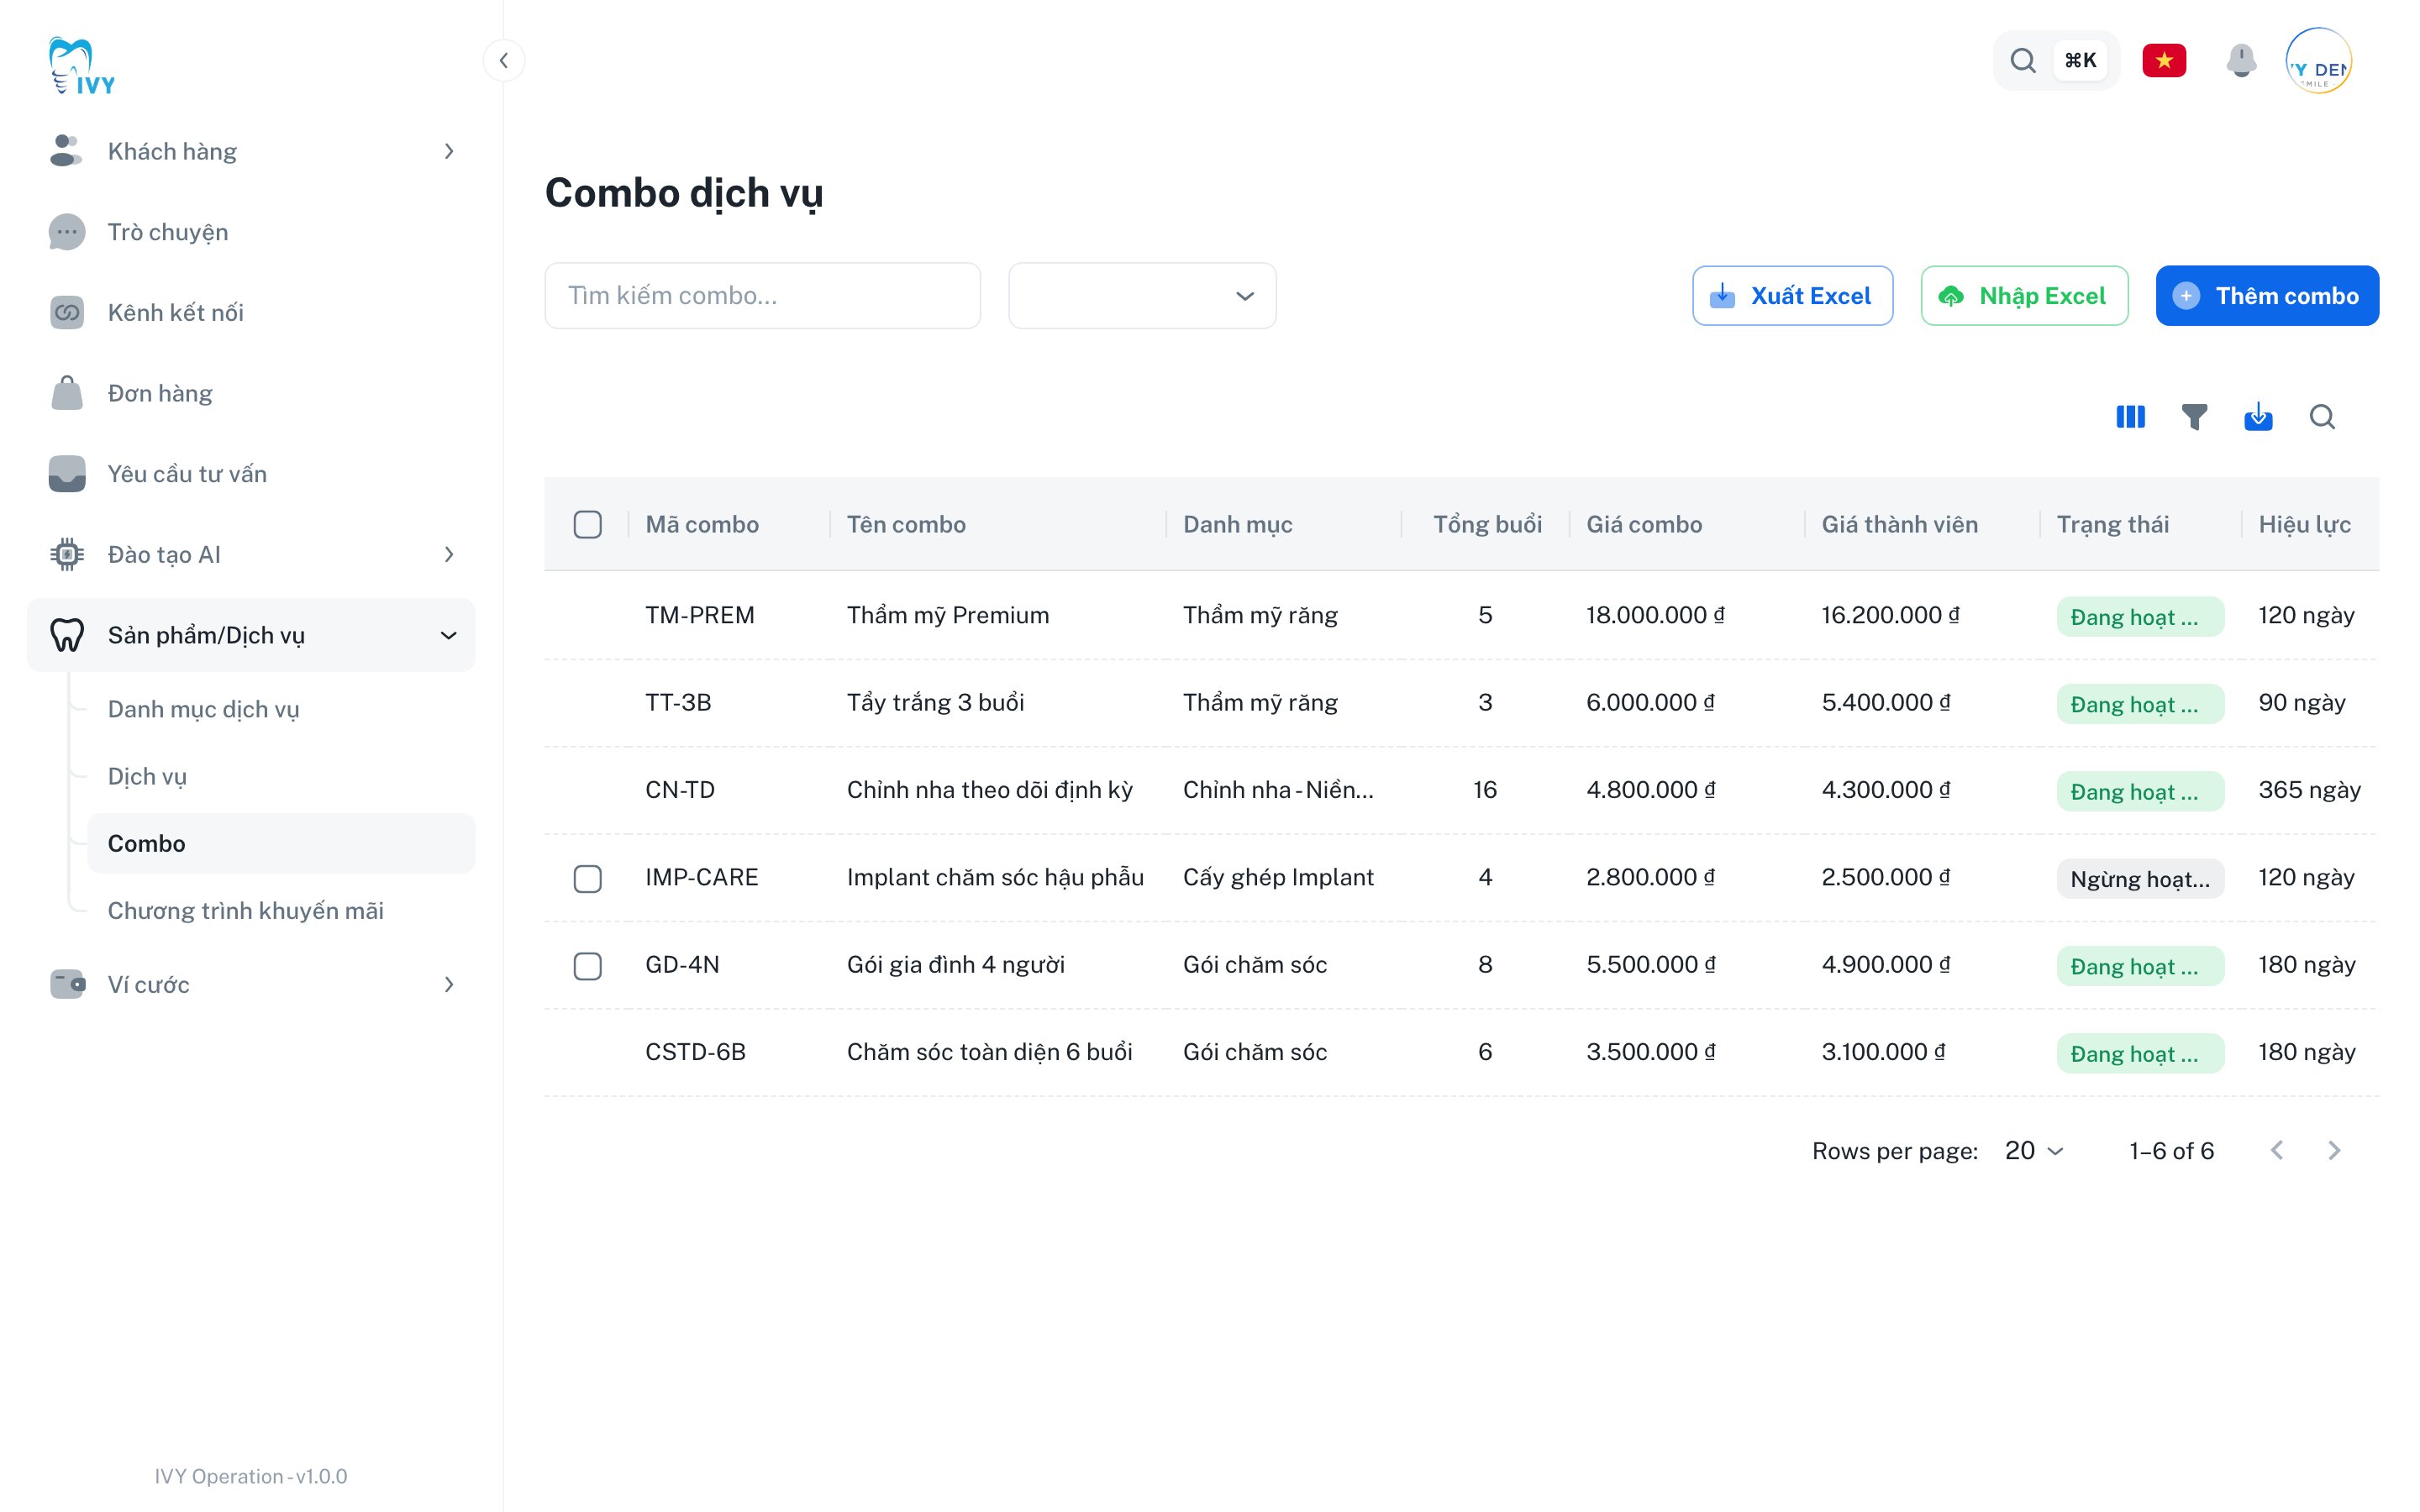The width and height of the screenshot is (2420, 1512).
Task: Click CSTD-6B combo code cell
Action: pyautogui.click(x=695, y=1052)
